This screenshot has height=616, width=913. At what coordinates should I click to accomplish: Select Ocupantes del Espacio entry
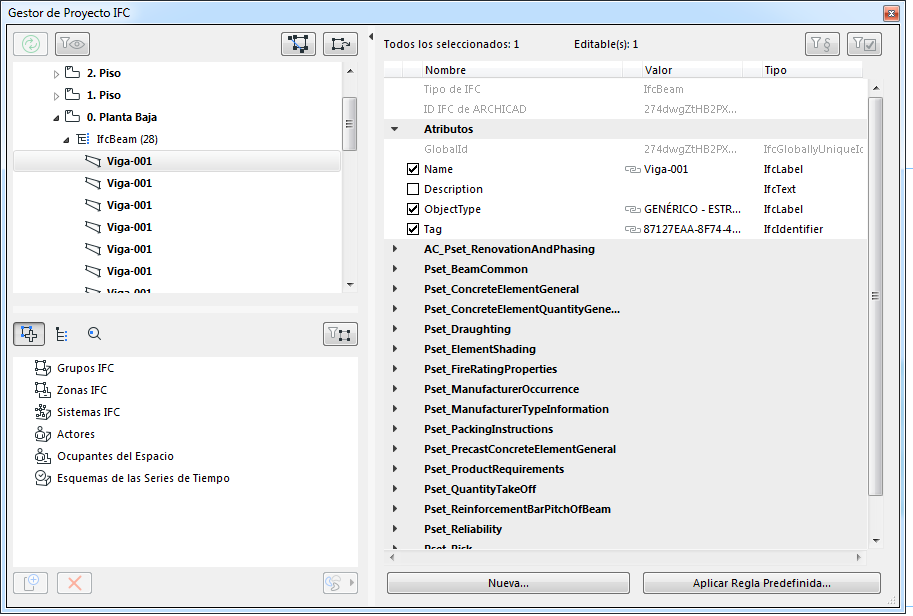[115, 456]
